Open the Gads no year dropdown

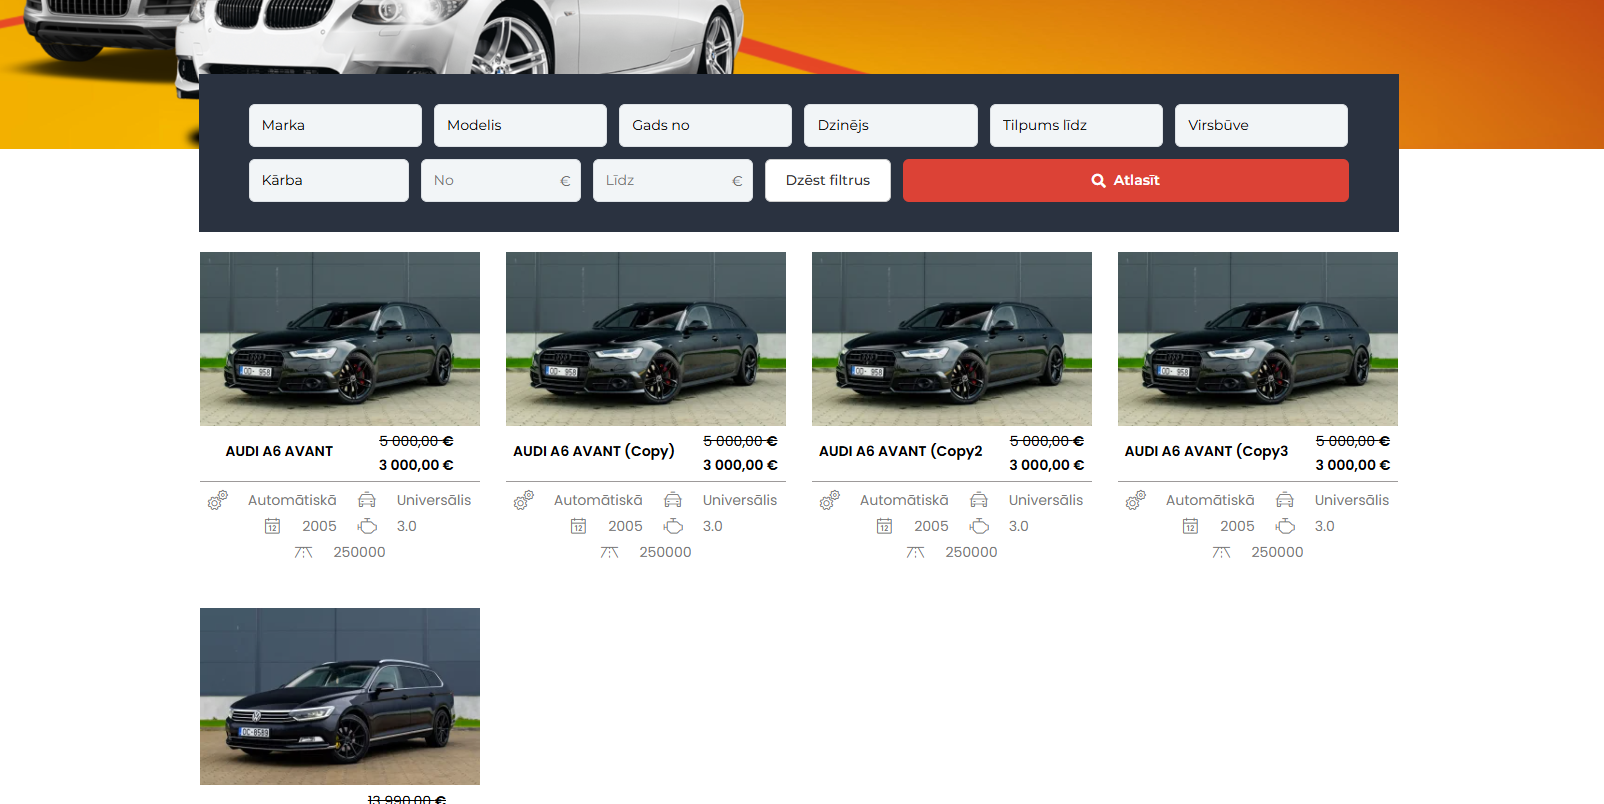tap(705, 126)
